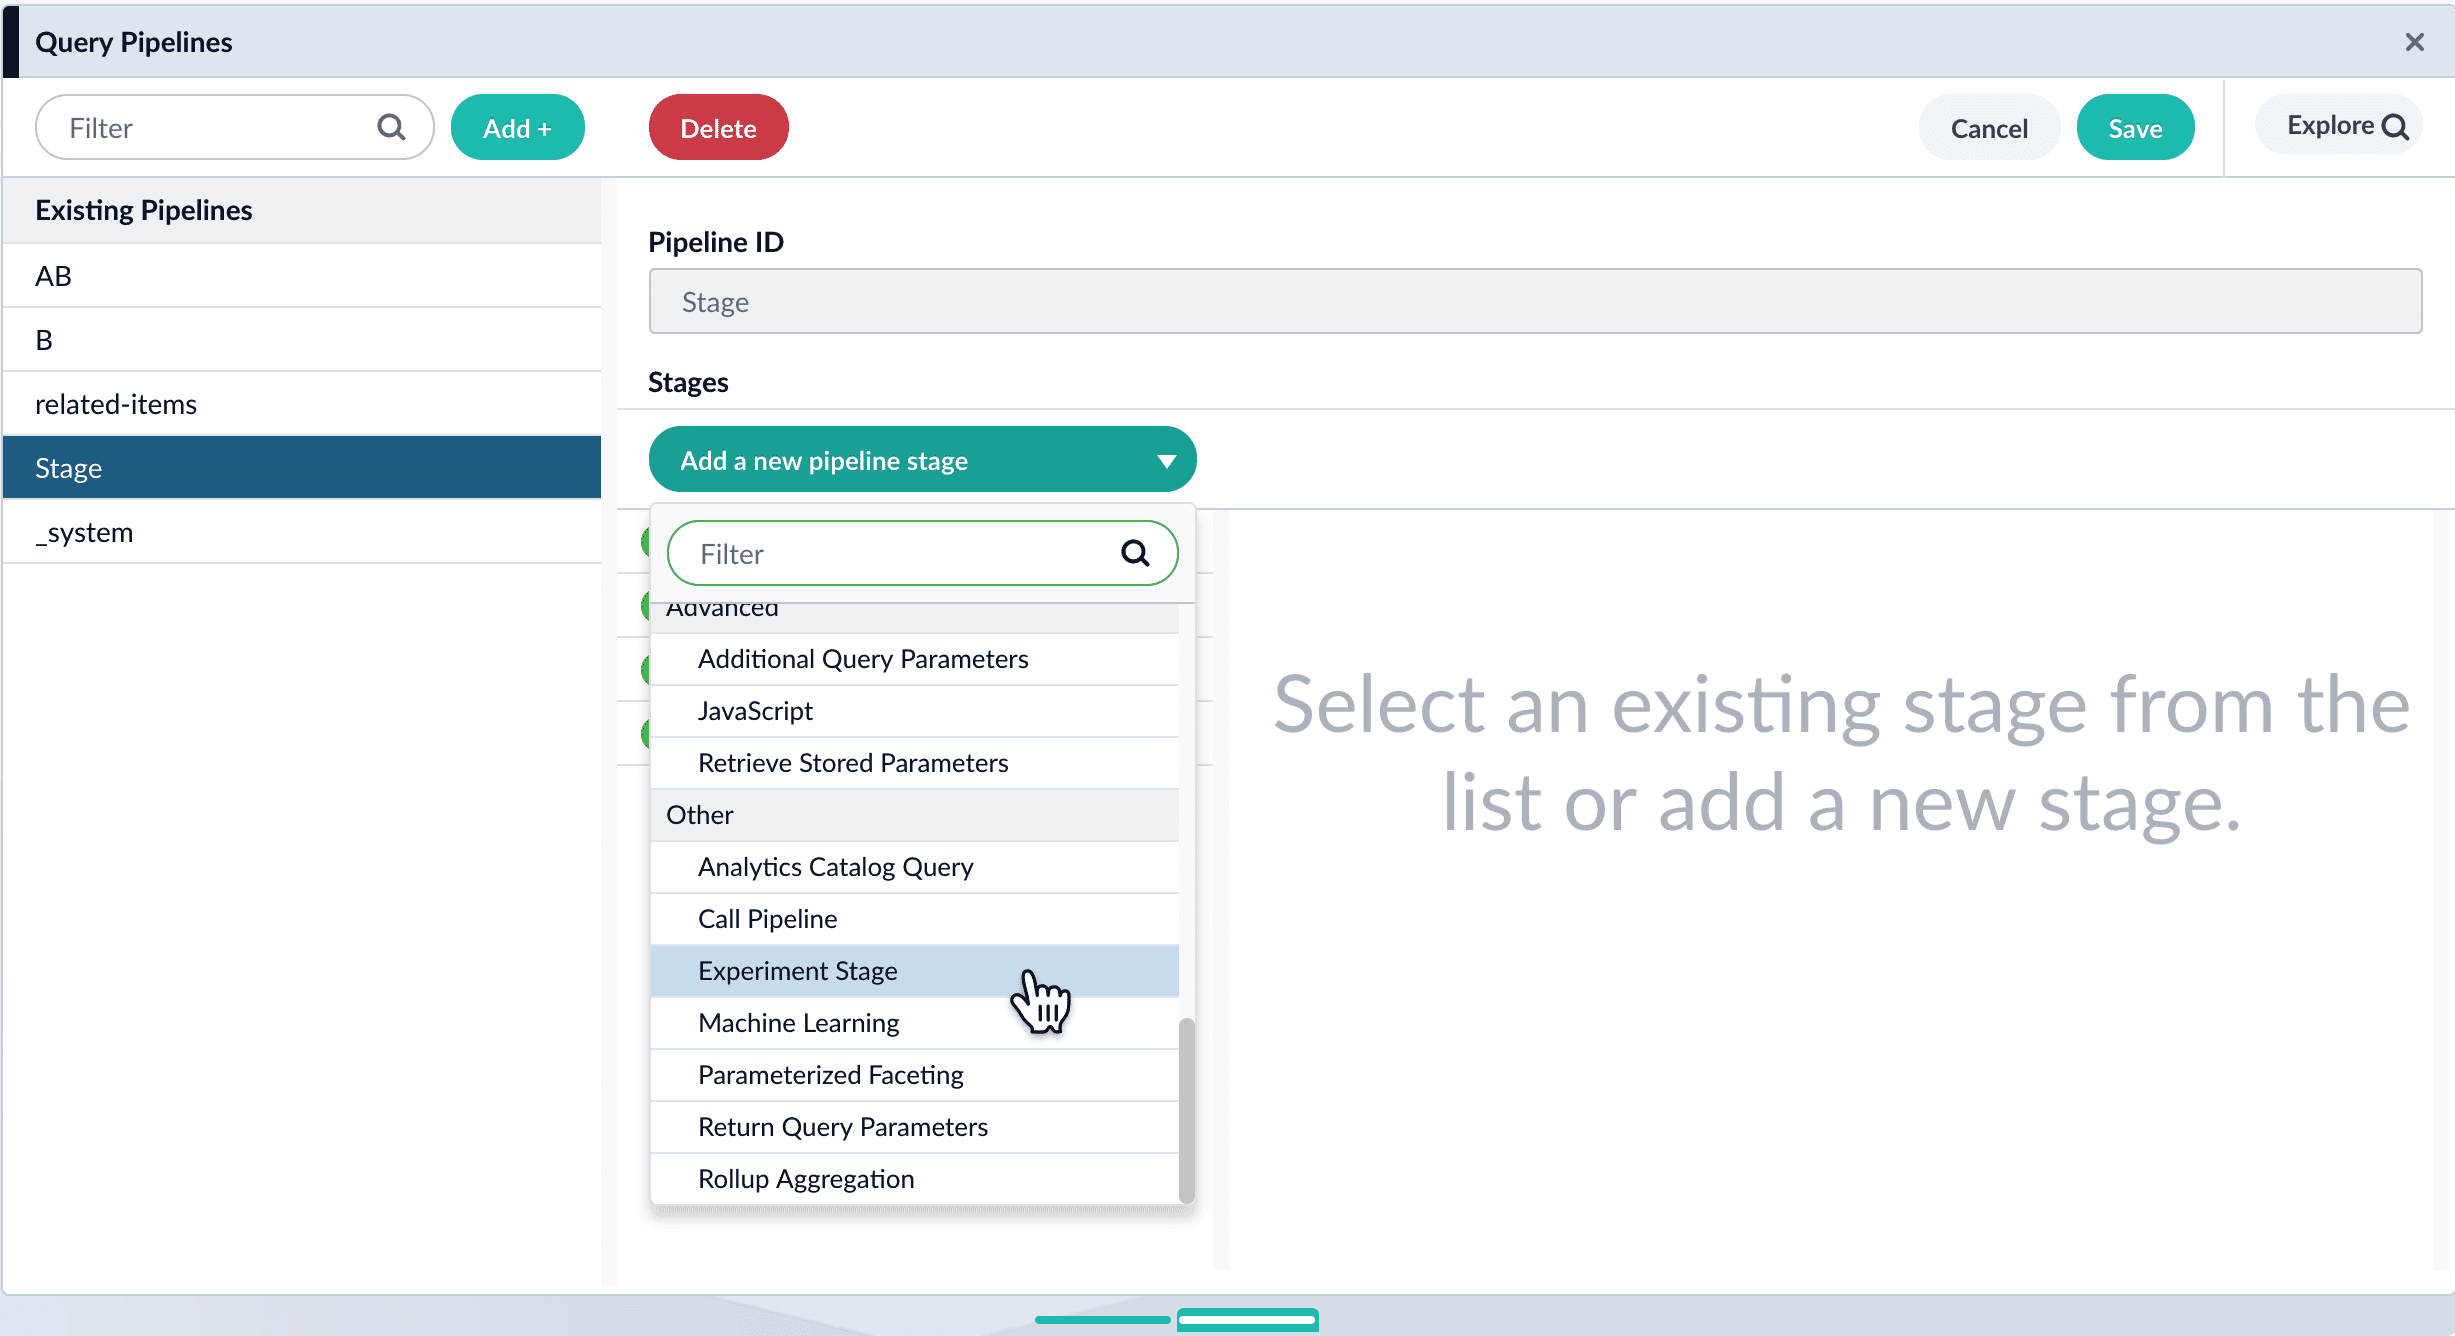Screen dimensions: 2455x1336
Task: Collapse the Add a new pipeline stage dropdown
Action: 1165,460
